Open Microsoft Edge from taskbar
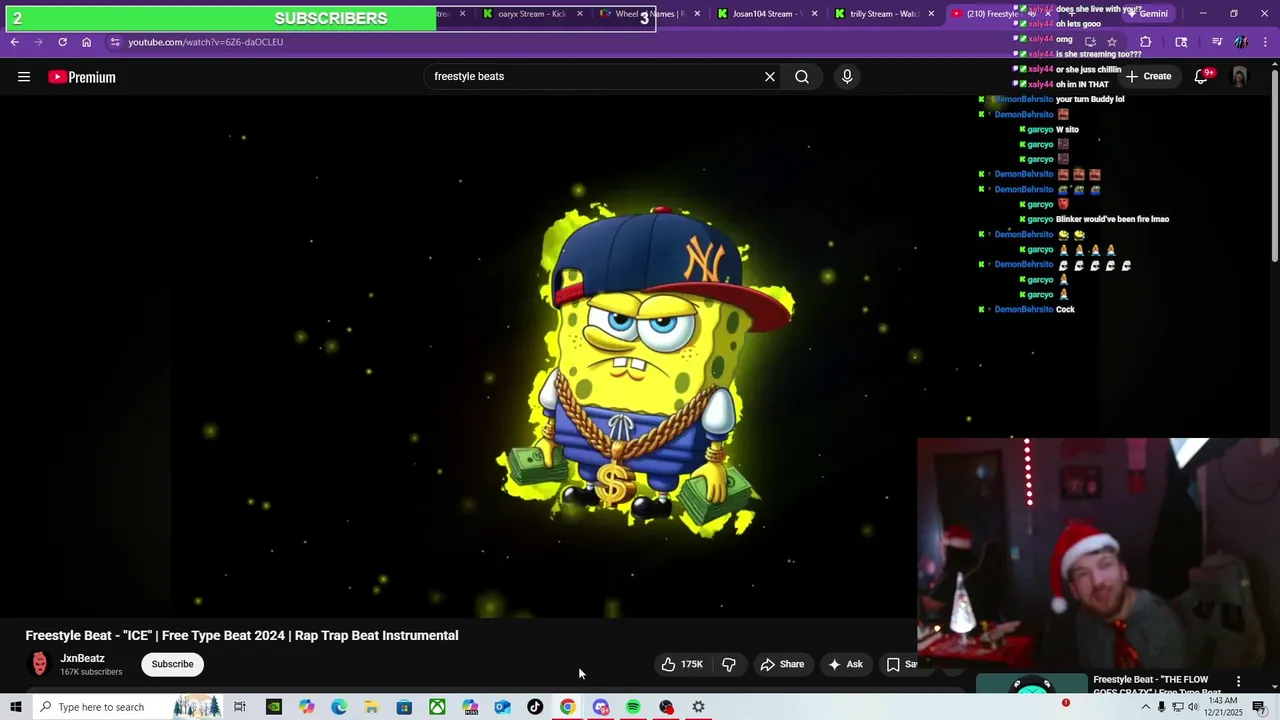1280x720 pixels. pyautogui.click(x=339, y=707)
